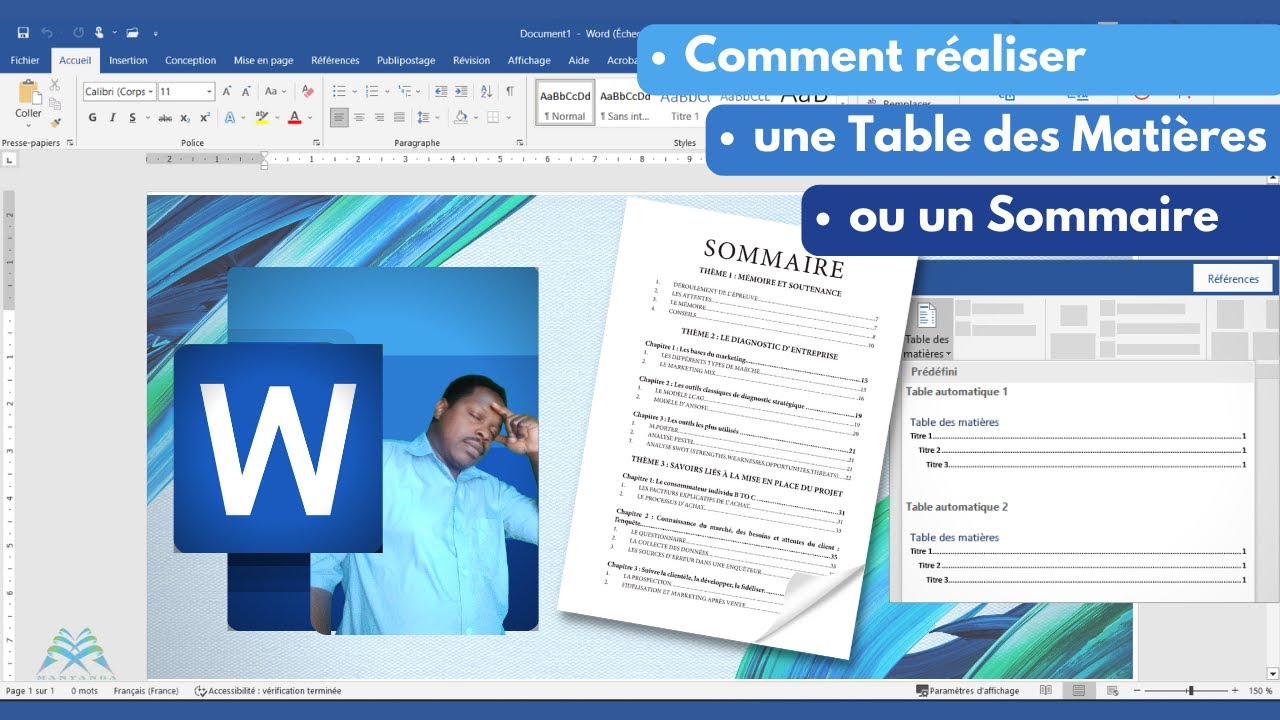
Task: Decrease the paragraph indent
Action: 441,91
